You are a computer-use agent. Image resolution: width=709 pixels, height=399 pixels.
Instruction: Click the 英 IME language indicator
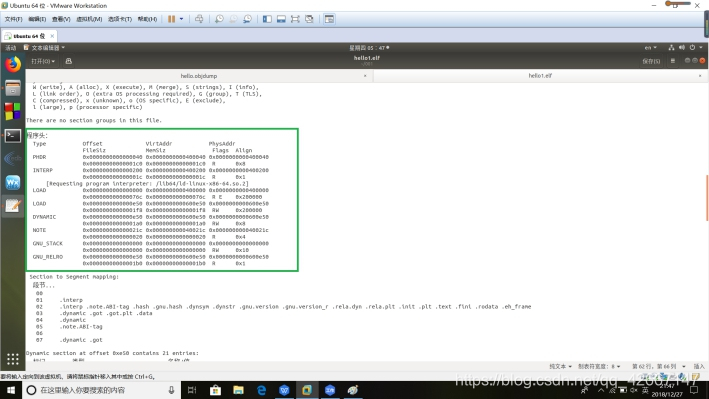(x=645, y=390)
